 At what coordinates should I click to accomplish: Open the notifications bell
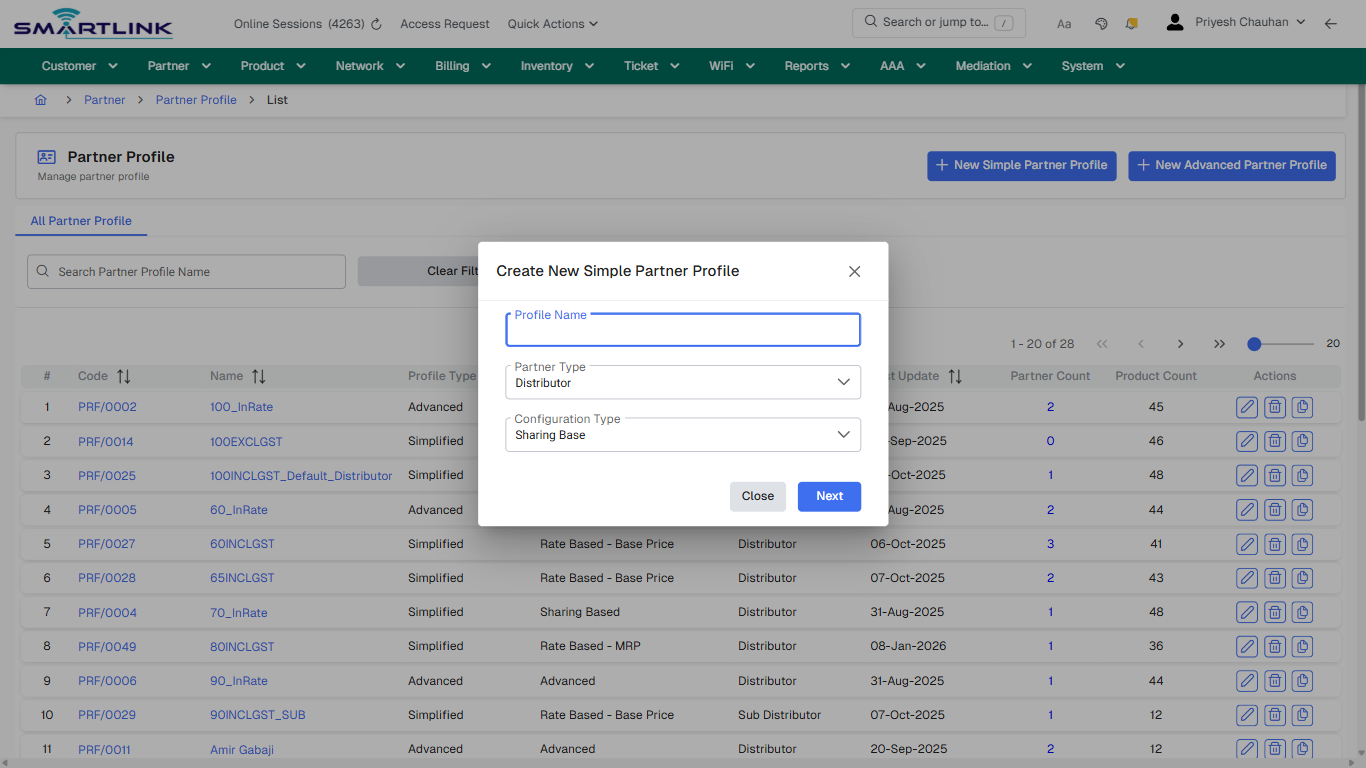[1131, 22]
